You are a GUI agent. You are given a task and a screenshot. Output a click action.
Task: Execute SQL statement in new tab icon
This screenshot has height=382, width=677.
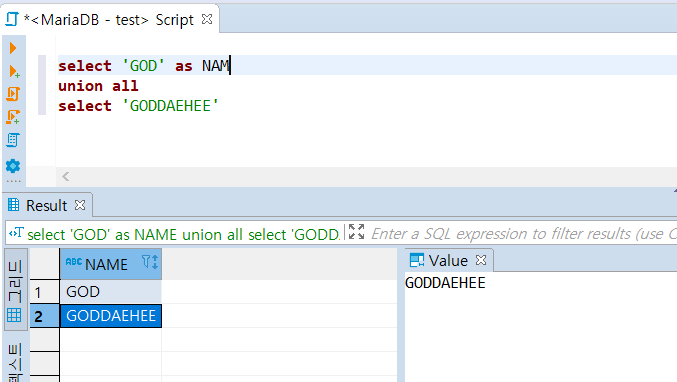point(14,71)
